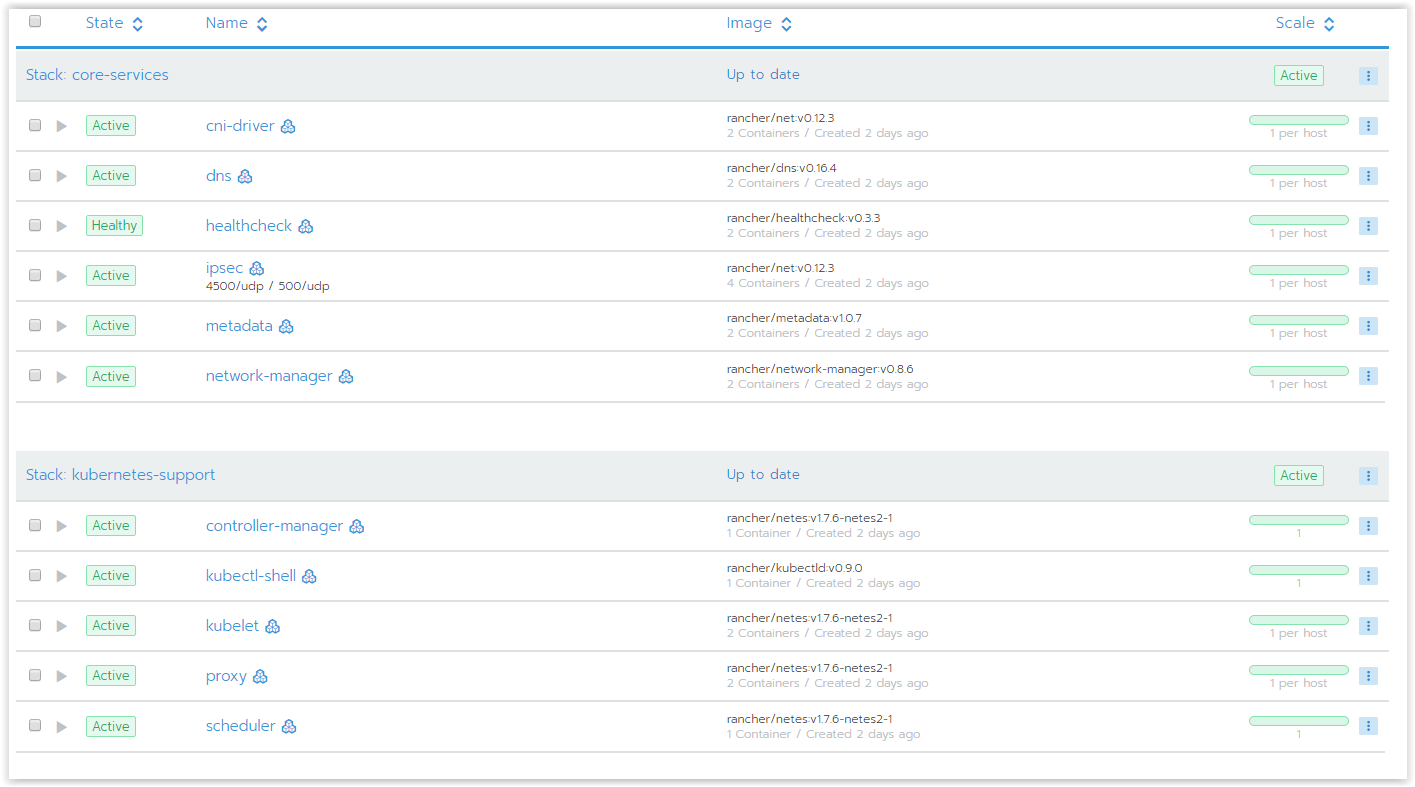1415x787 pixels.
Task: Sort the table by Name column
Action: tap(236, 23)
